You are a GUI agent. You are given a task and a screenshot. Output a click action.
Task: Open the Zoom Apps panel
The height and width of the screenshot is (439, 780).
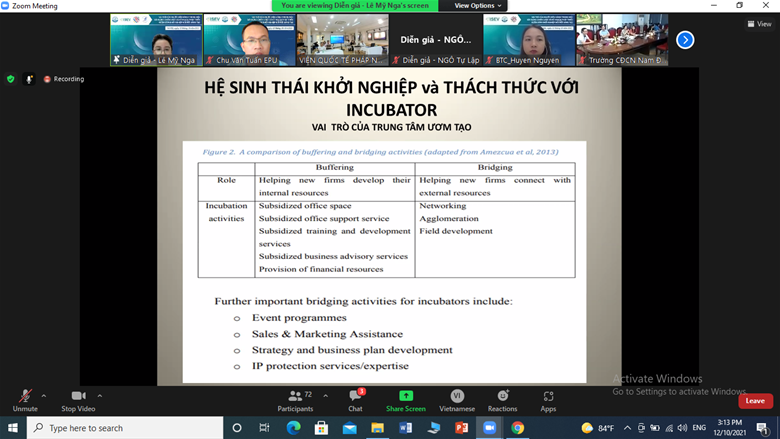point(548,399)
